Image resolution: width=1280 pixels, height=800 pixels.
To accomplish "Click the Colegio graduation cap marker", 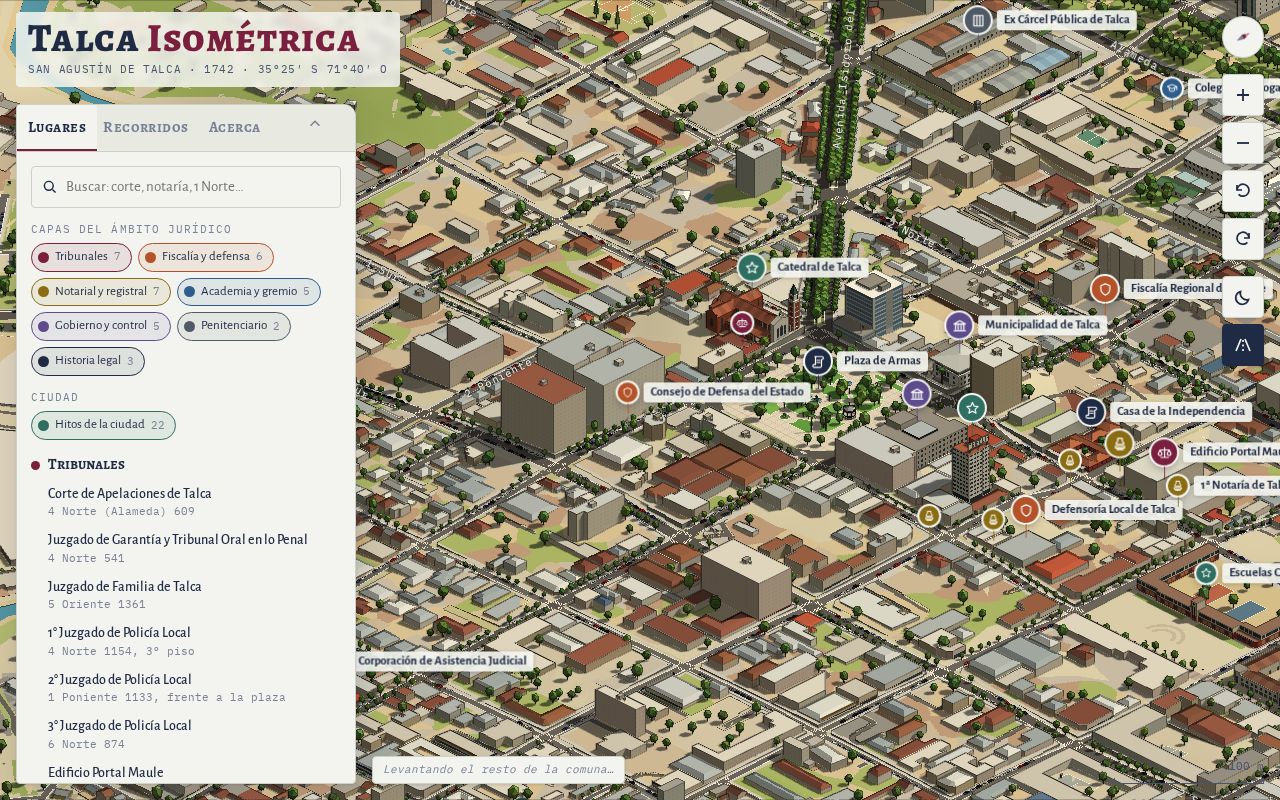I will (x=1172, y=88).
